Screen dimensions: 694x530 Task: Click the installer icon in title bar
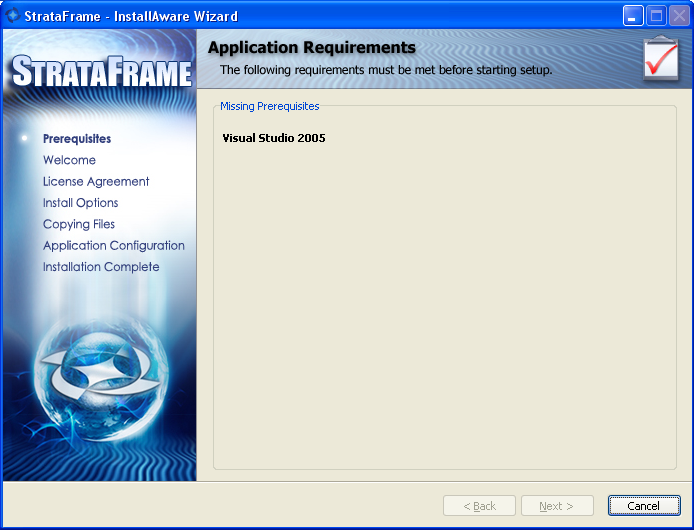pyautogui.click(x=14, y=16)
